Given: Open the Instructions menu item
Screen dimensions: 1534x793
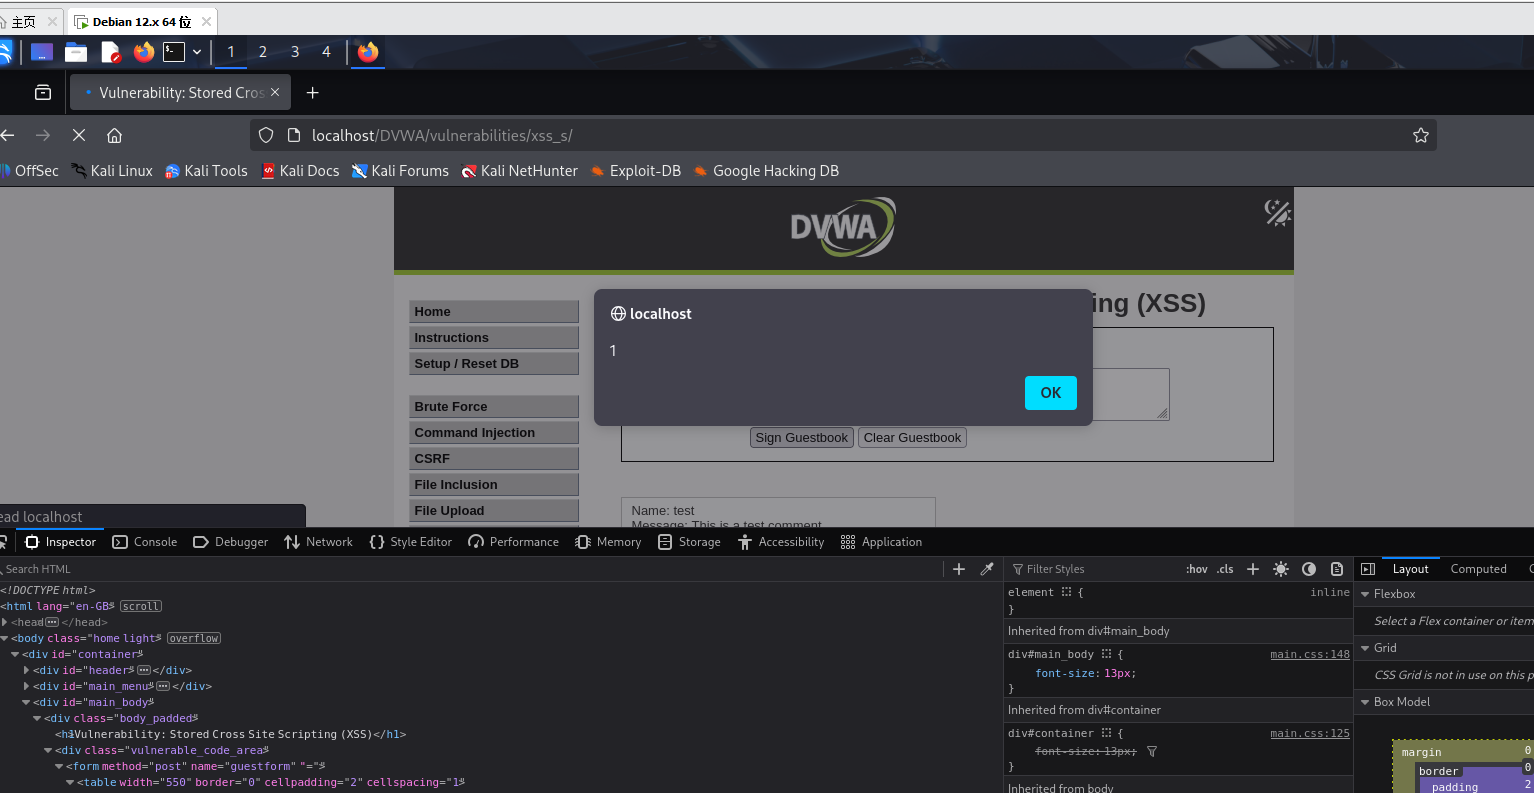Looking at the screenshot, I should pos(494,338).
